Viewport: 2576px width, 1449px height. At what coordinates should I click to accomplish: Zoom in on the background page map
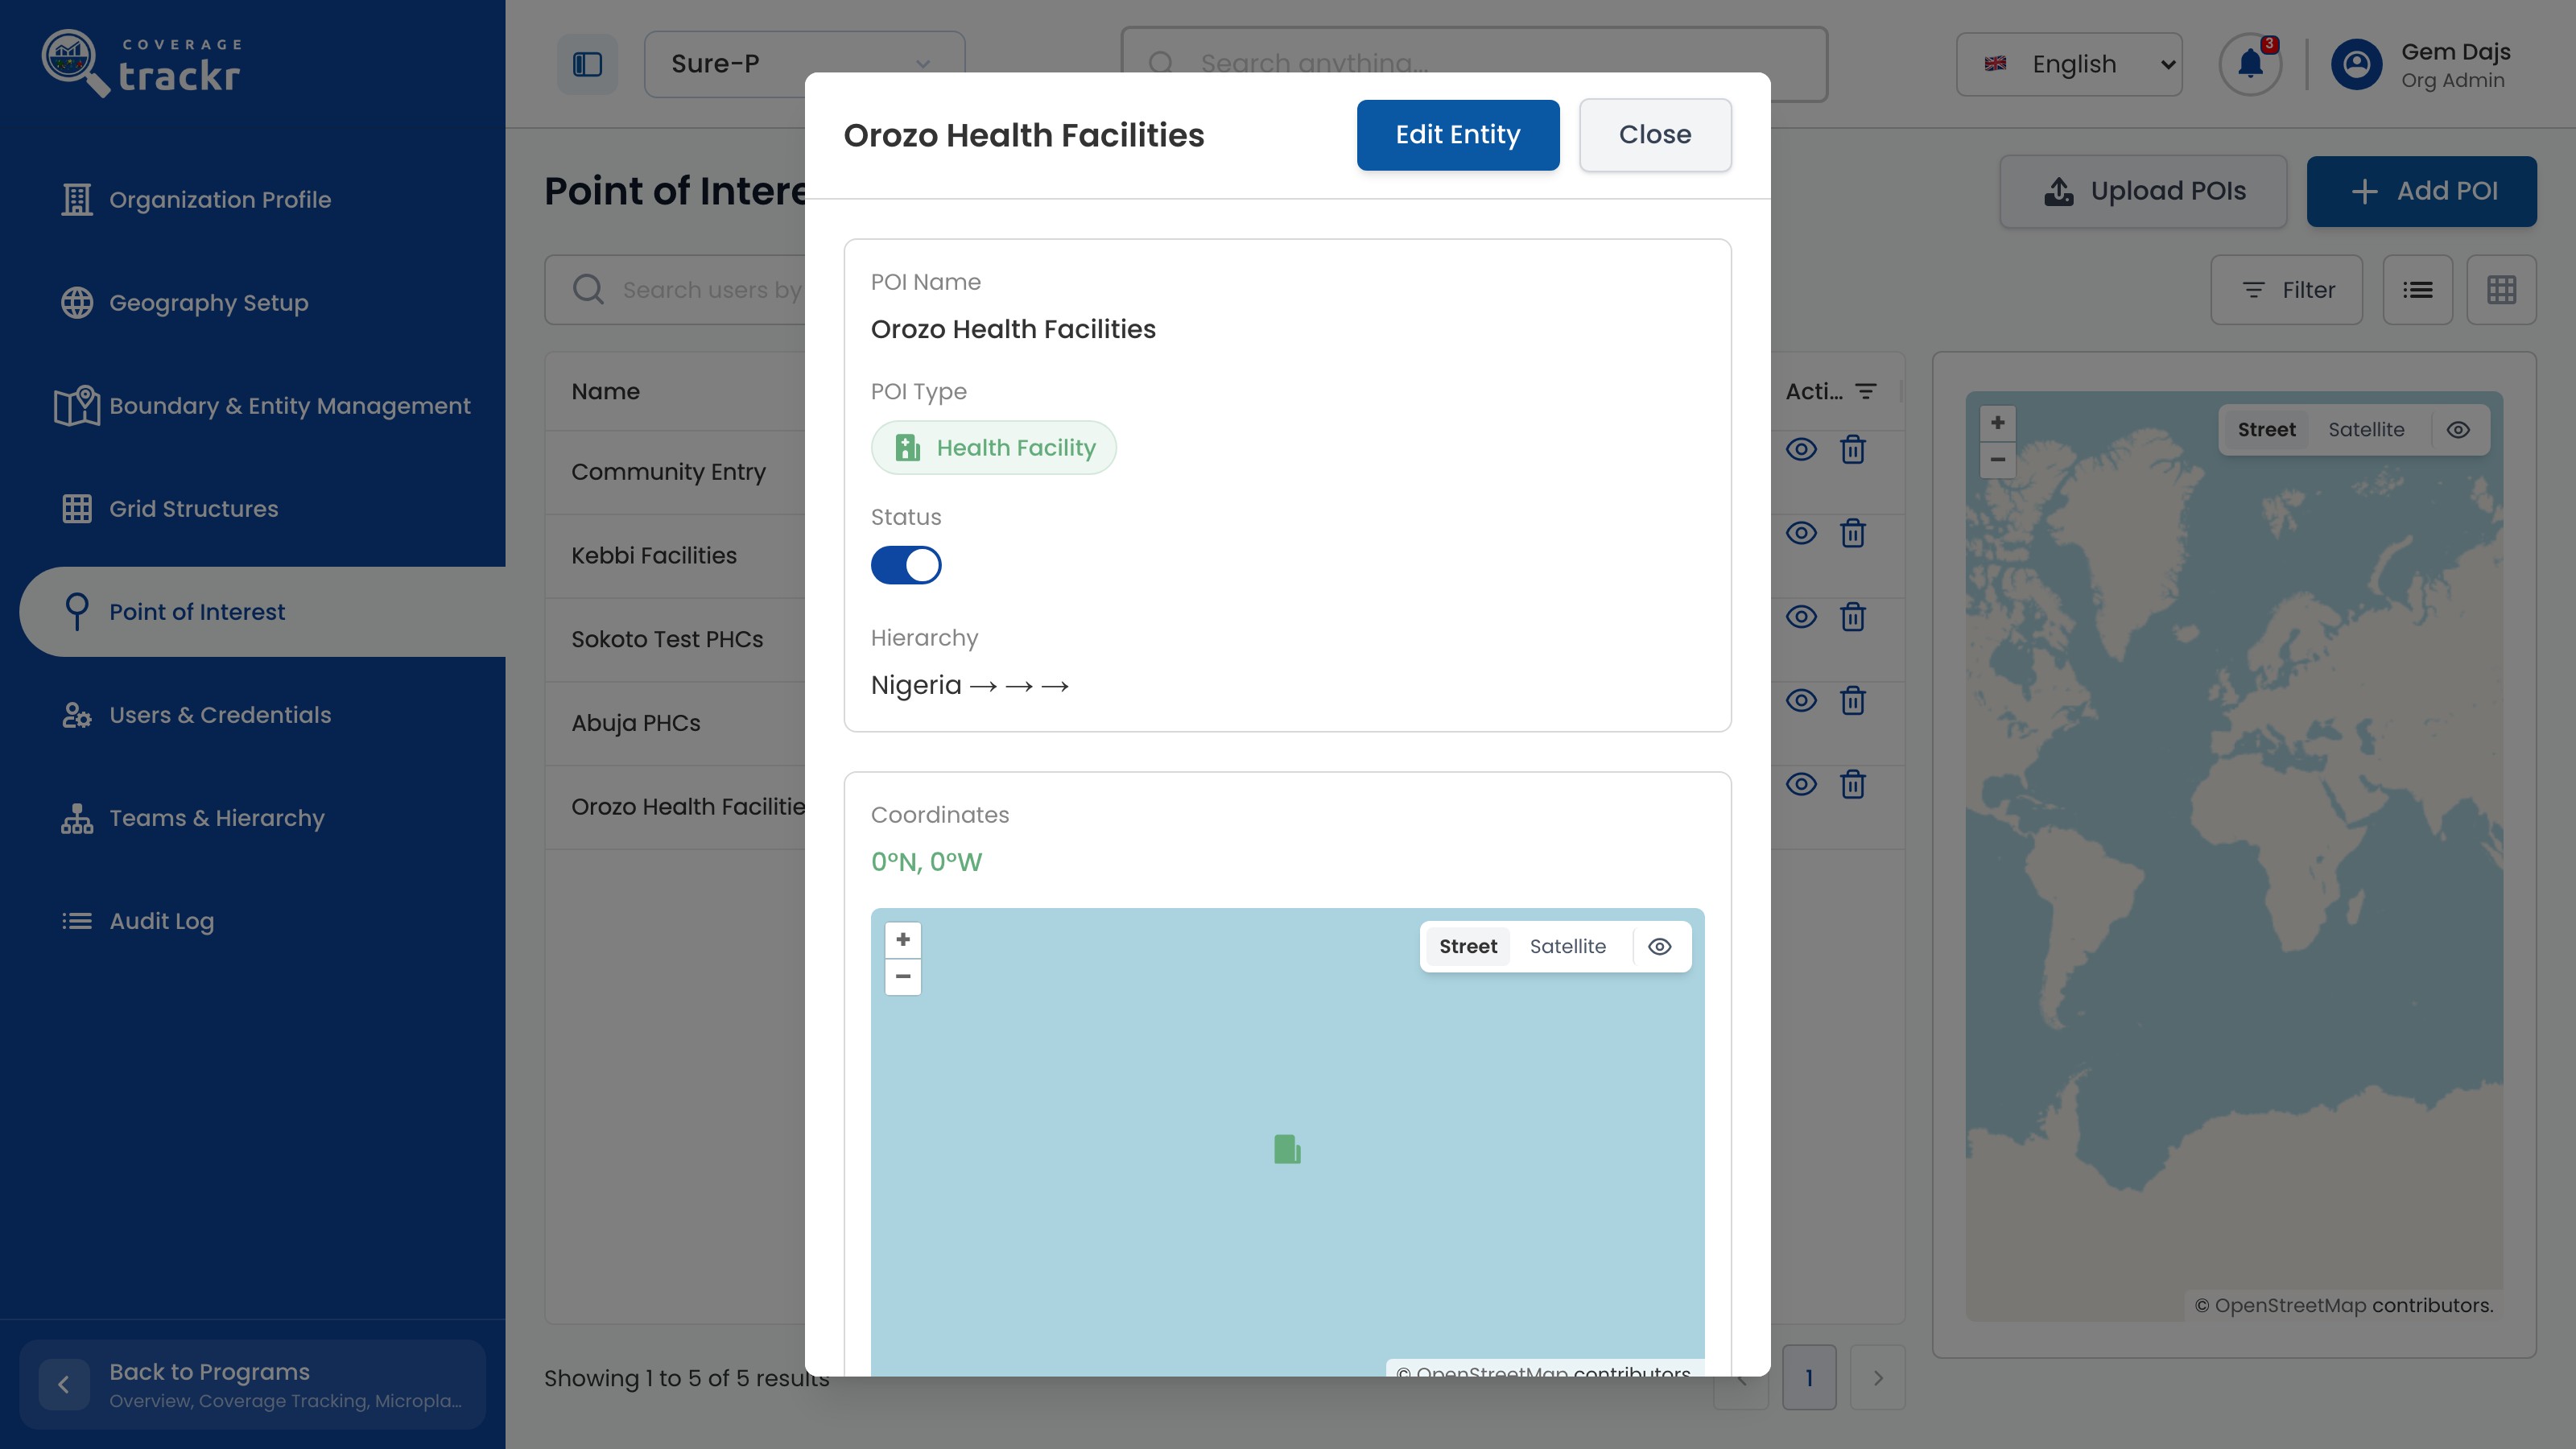click(1998, 423)
